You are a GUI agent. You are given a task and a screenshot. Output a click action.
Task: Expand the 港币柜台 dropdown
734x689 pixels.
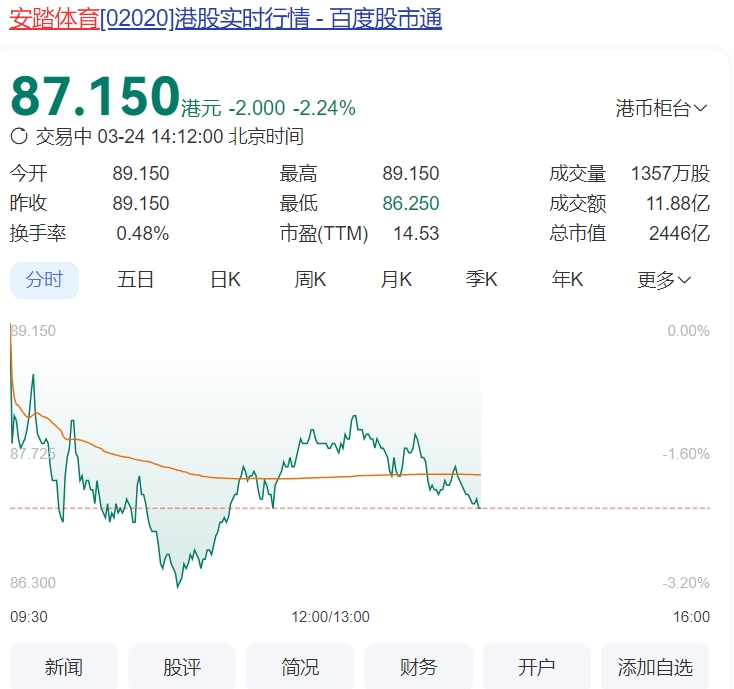click(x=661, y=108)
